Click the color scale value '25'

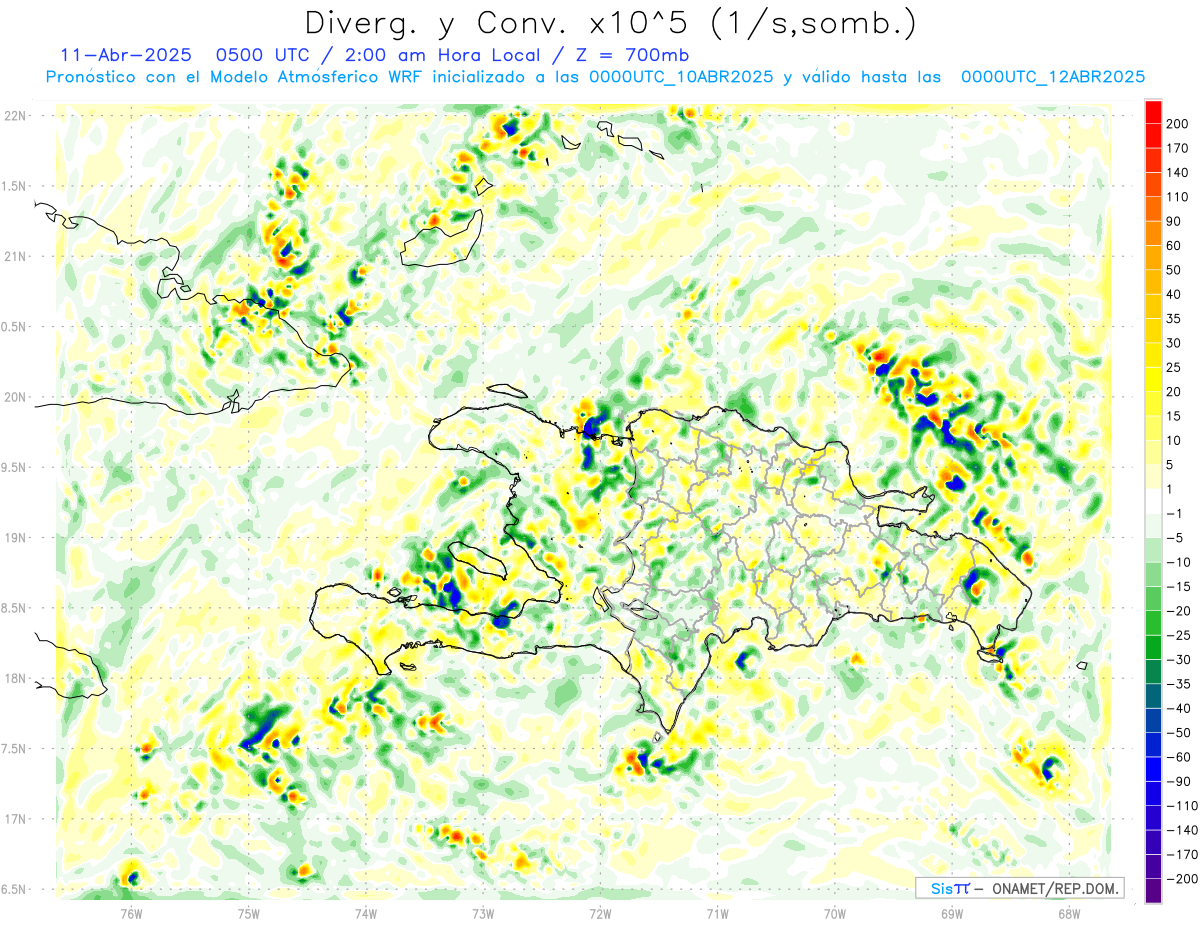click(x=1175, y=367)
